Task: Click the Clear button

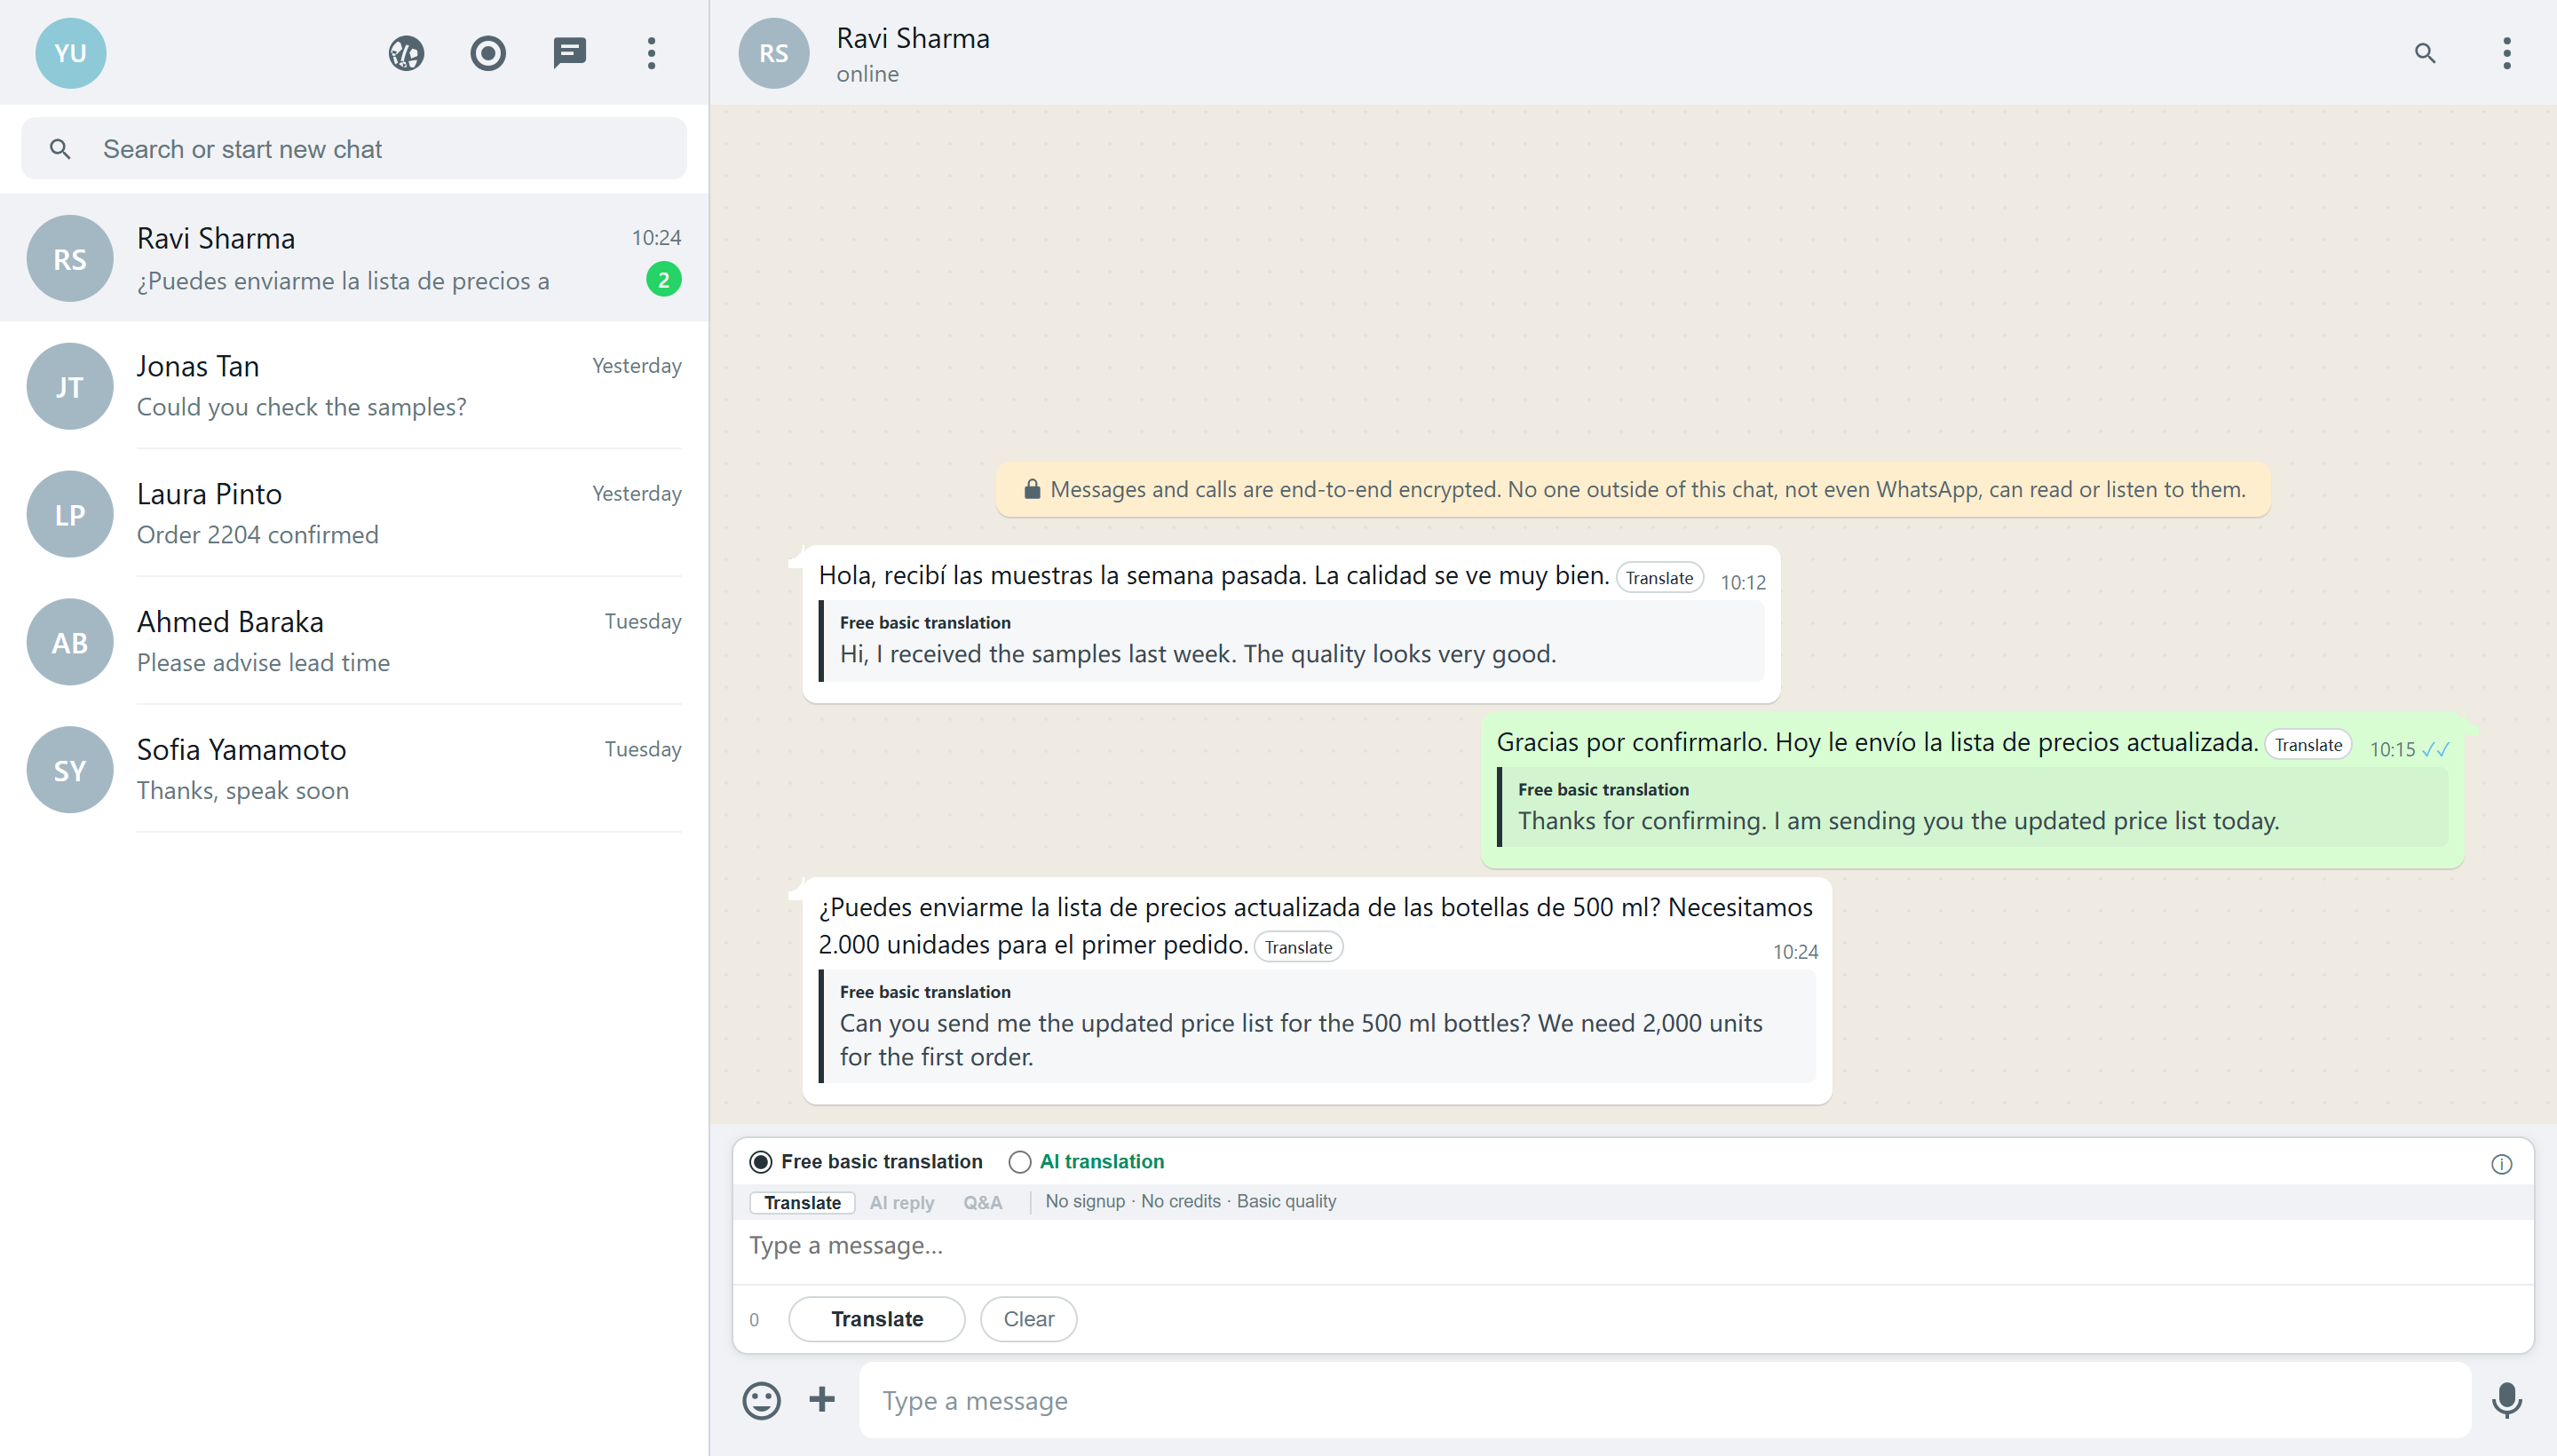Action: pos(1028,1318)
